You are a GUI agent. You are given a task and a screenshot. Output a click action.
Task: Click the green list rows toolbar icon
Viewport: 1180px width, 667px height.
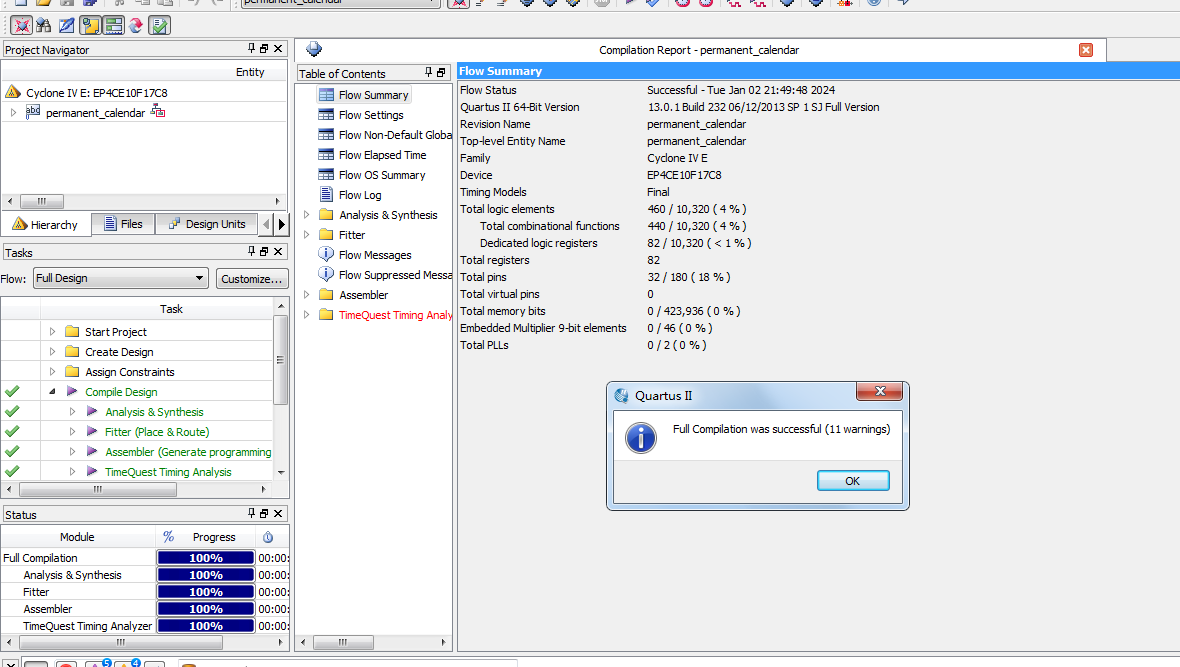point(114,26)
